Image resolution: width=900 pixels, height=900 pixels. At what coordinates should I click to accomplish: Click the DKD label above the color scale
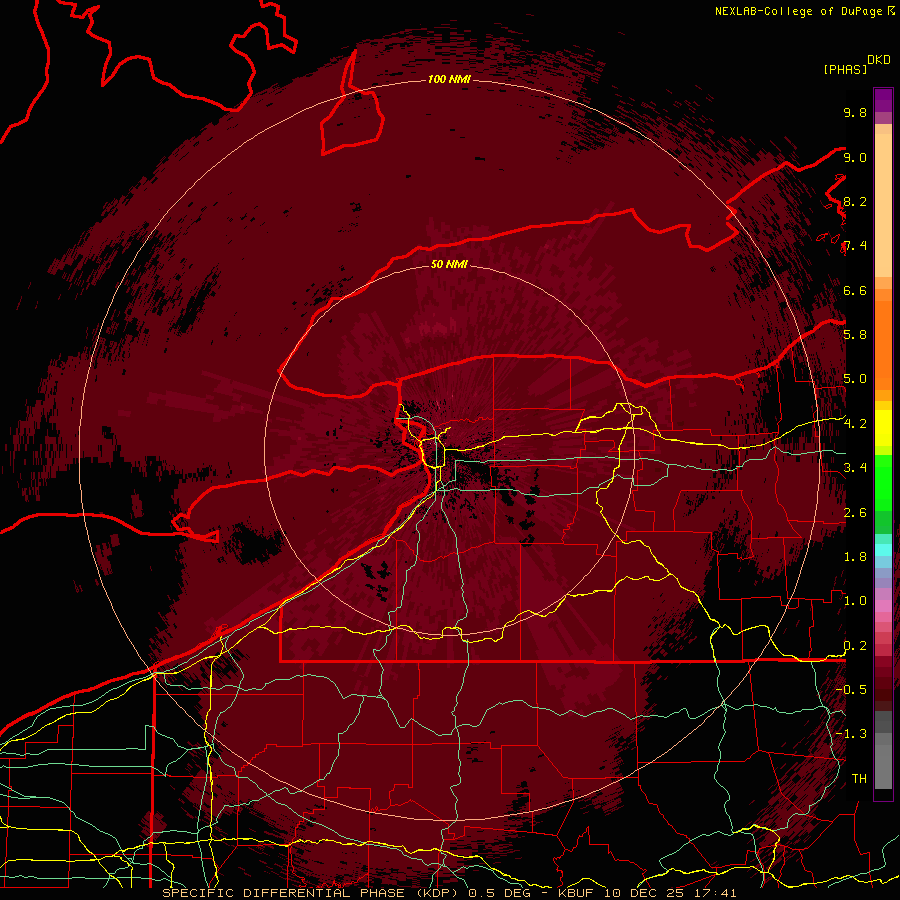(x=879, y=60)
